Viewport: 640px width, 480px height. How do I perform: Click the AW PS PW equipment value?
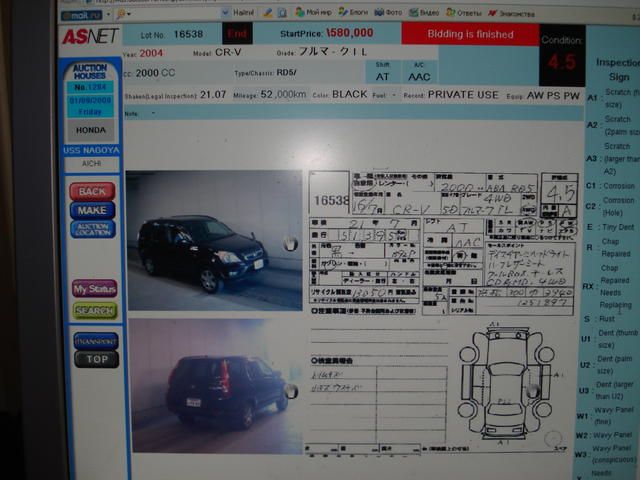coord(553,96)
